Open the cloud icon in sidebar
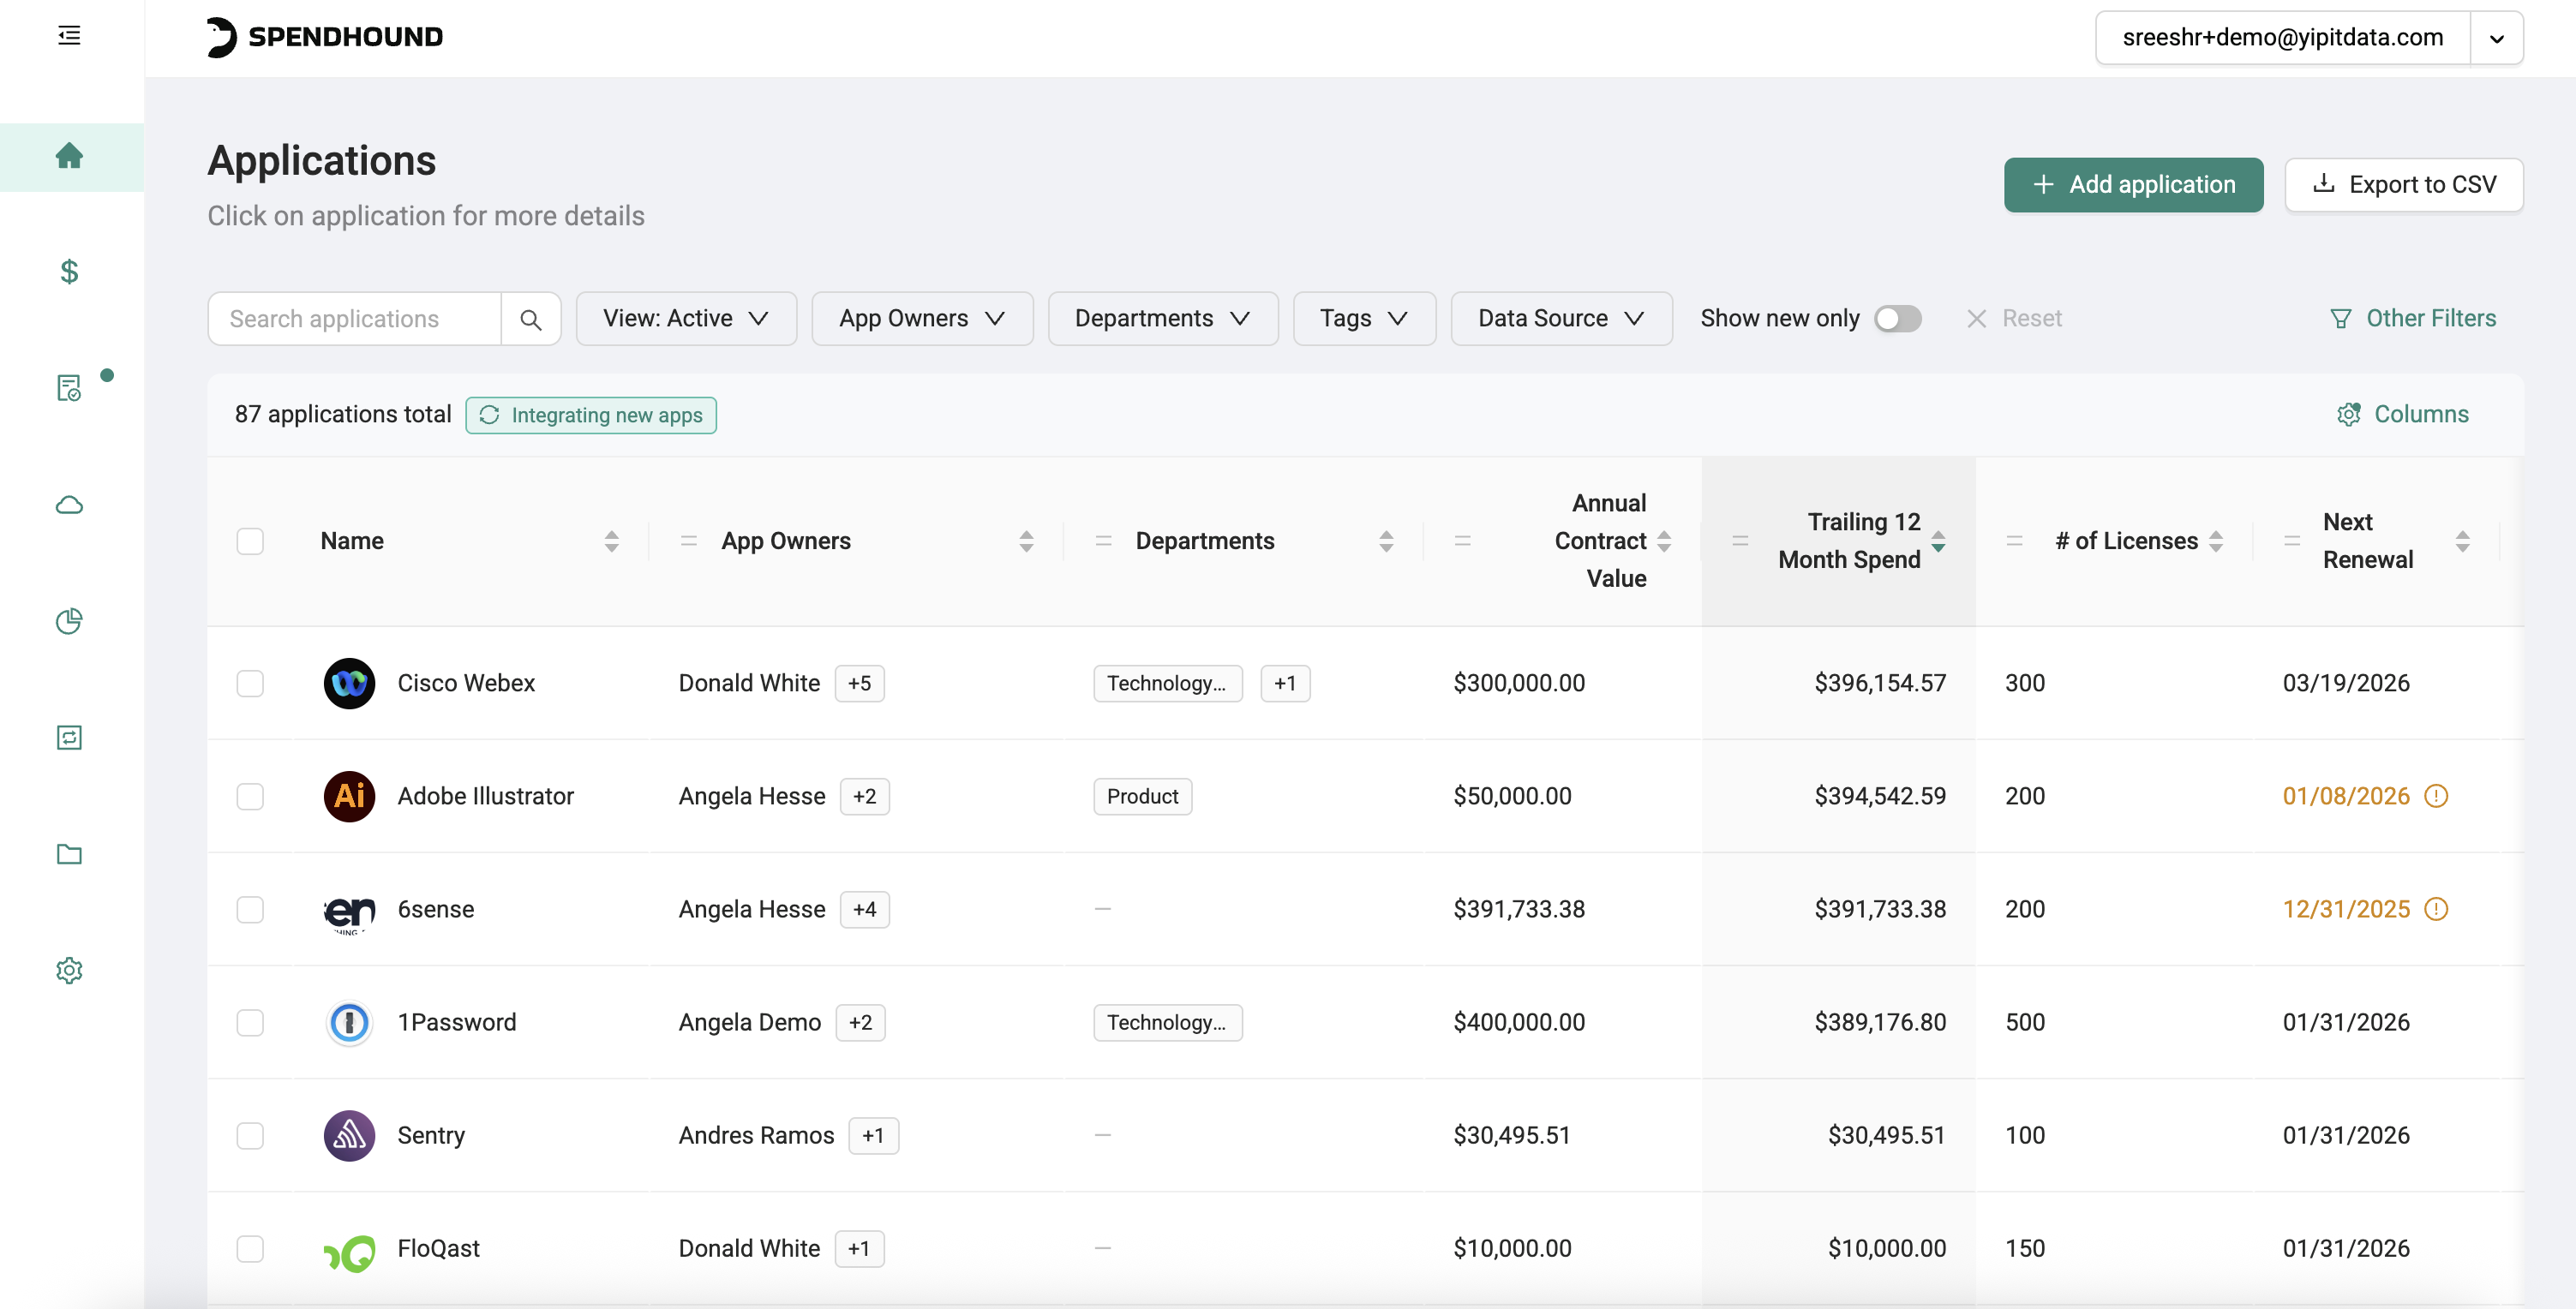The image size is (2576, 1309). [69, 505]
